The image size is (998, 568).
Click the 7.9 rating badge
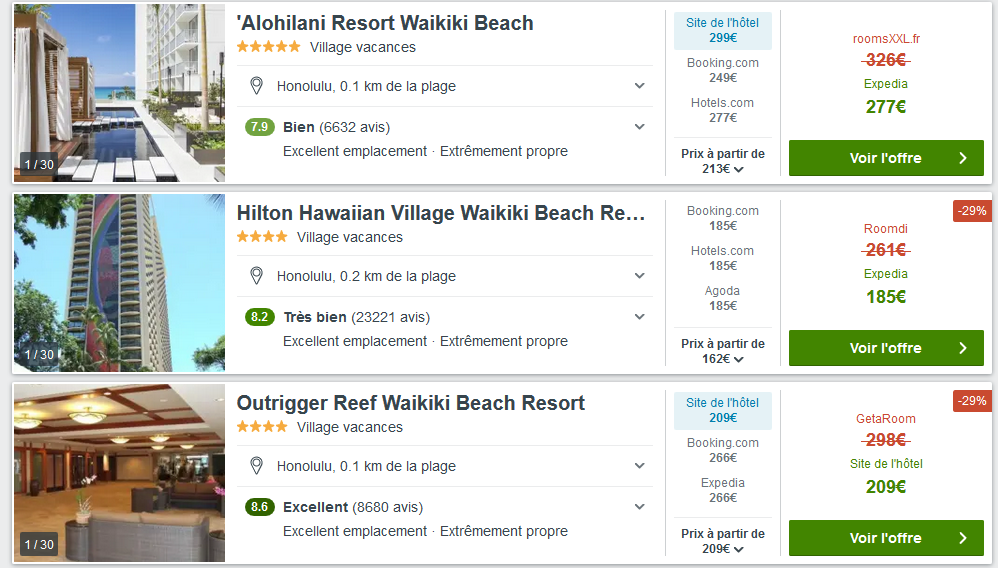[259, 127]
